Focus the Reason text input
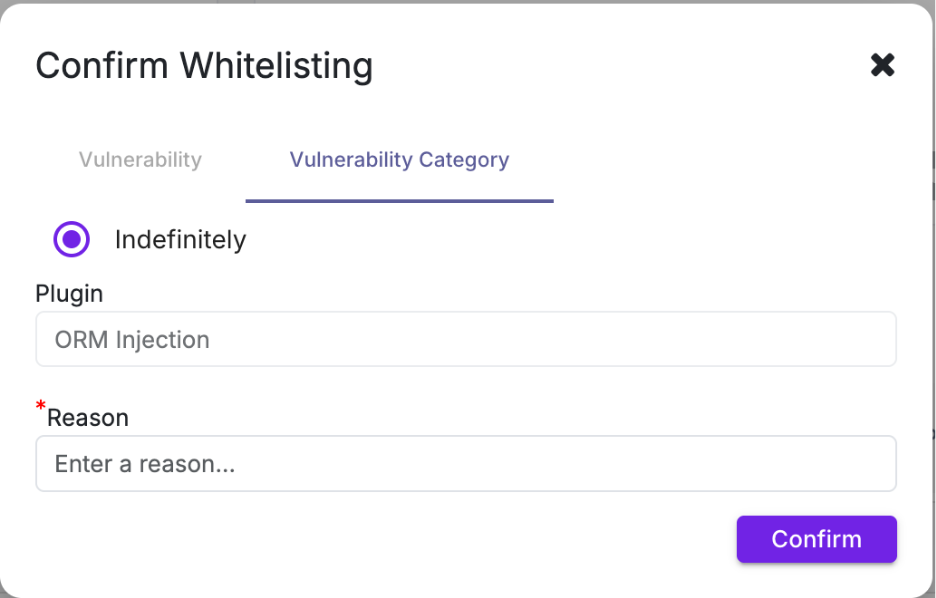936x598 pixels. pos(466,464)
